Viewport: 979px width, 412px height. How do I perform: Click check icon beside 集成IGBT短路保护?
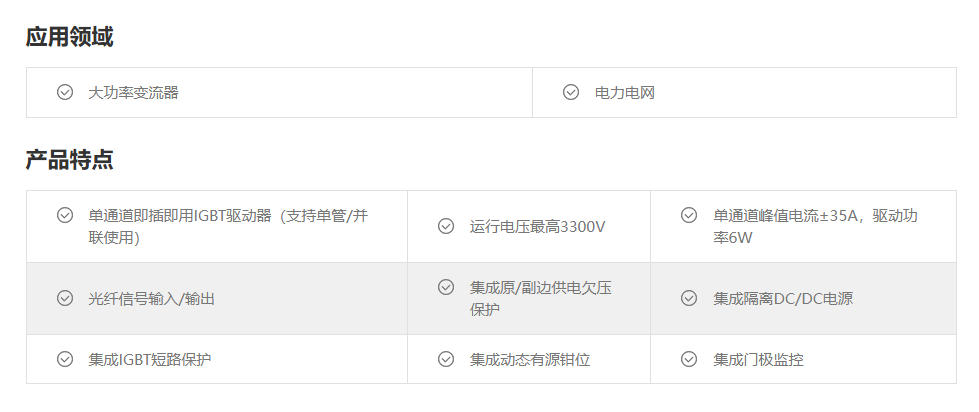tap(65, 359)
